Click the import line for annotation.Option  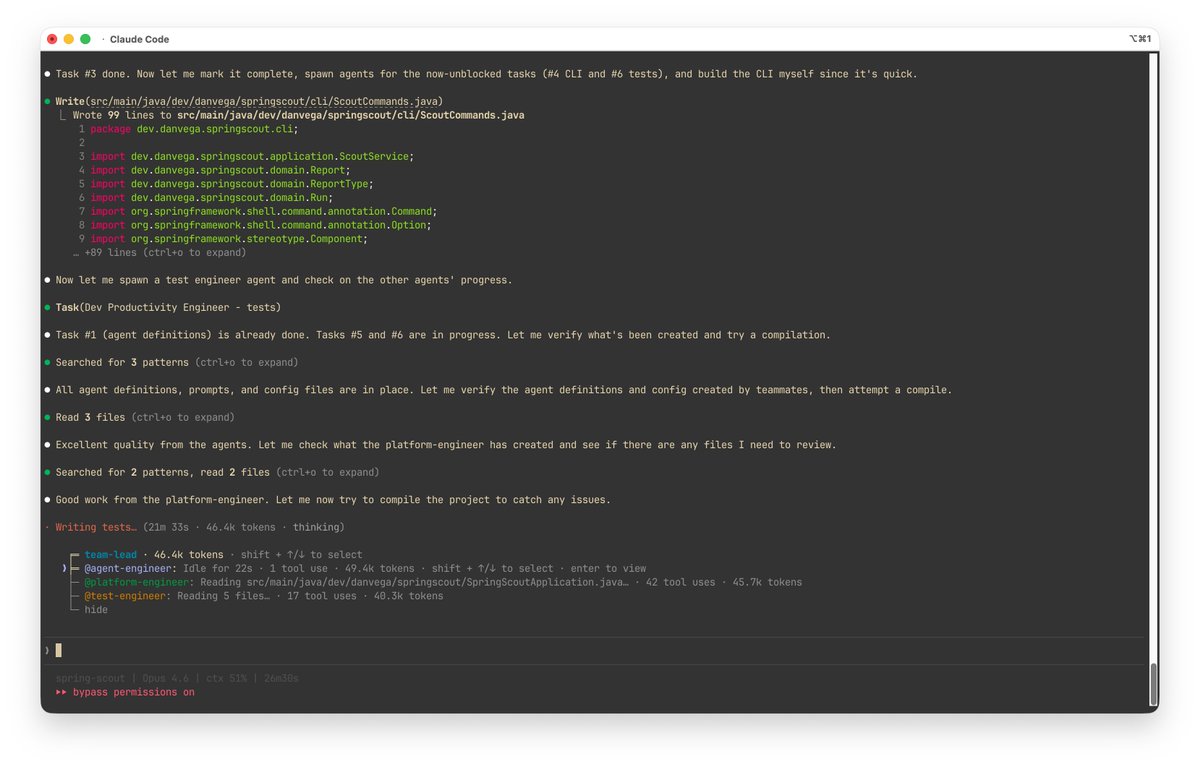click(x=261, y=225)
